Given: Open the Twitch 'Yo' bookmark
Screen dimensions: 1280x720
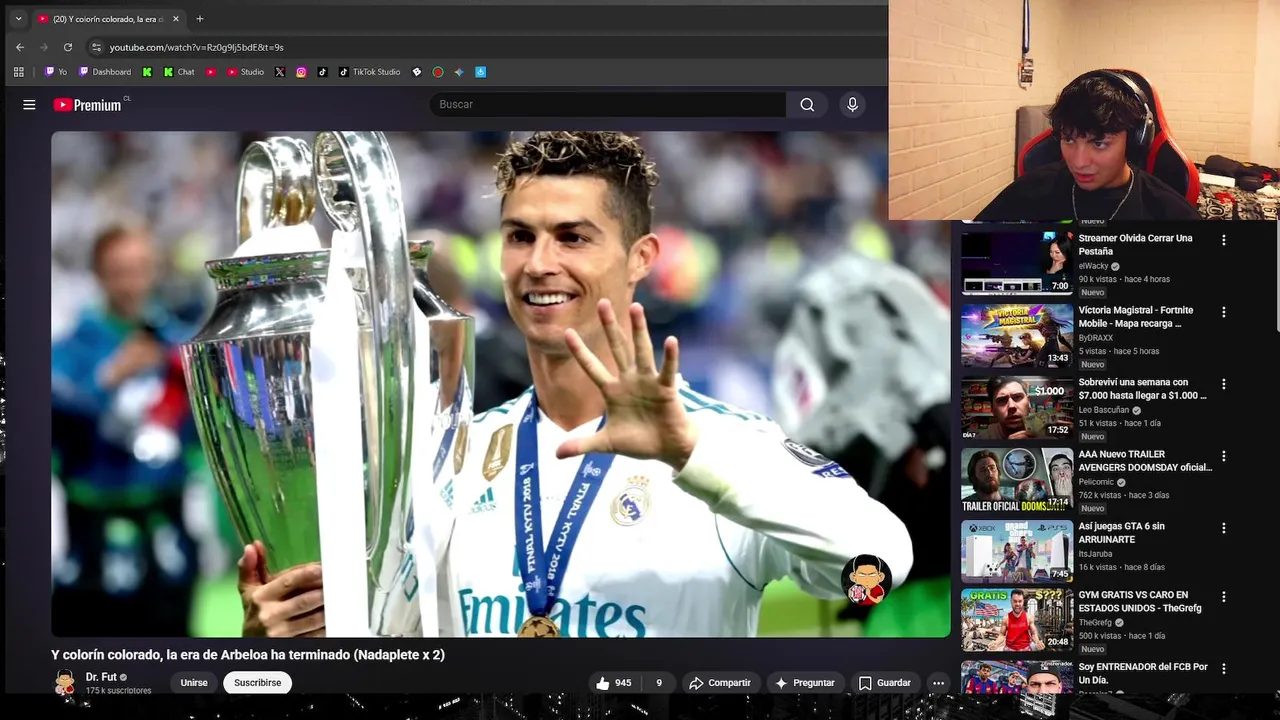Looking at the screenshot, I should click(x=56, y=72).
